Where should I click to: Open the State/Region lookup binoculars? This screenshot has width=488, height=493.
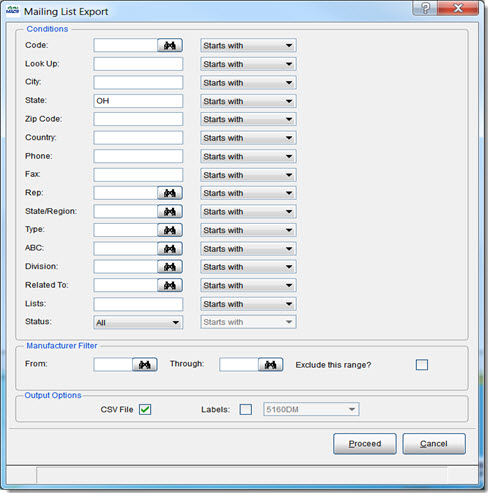coord(170,211)
